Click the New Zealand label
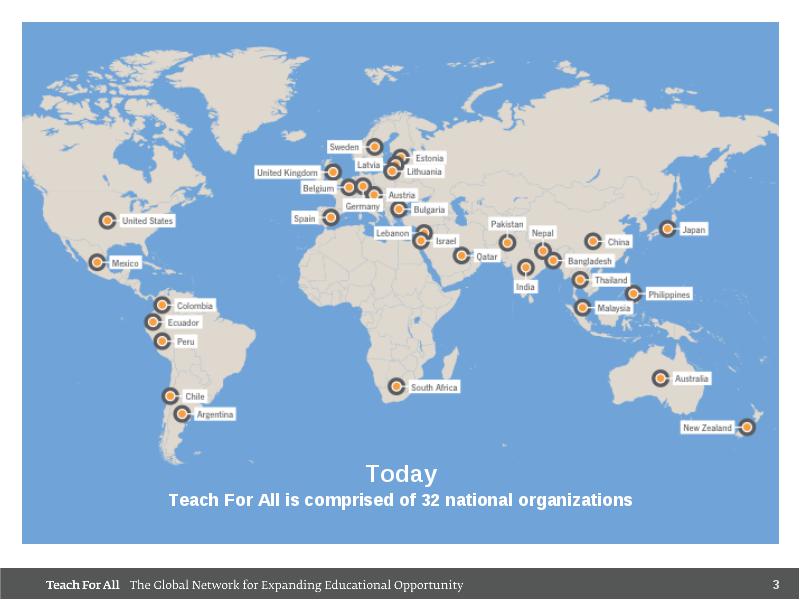800x600 pixels. click(707, 428)
